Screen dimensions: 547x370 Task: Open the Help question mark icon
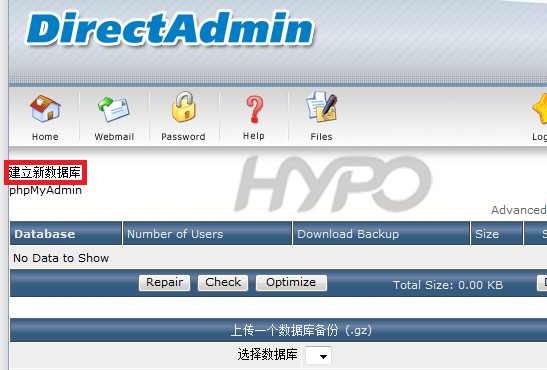254,110
